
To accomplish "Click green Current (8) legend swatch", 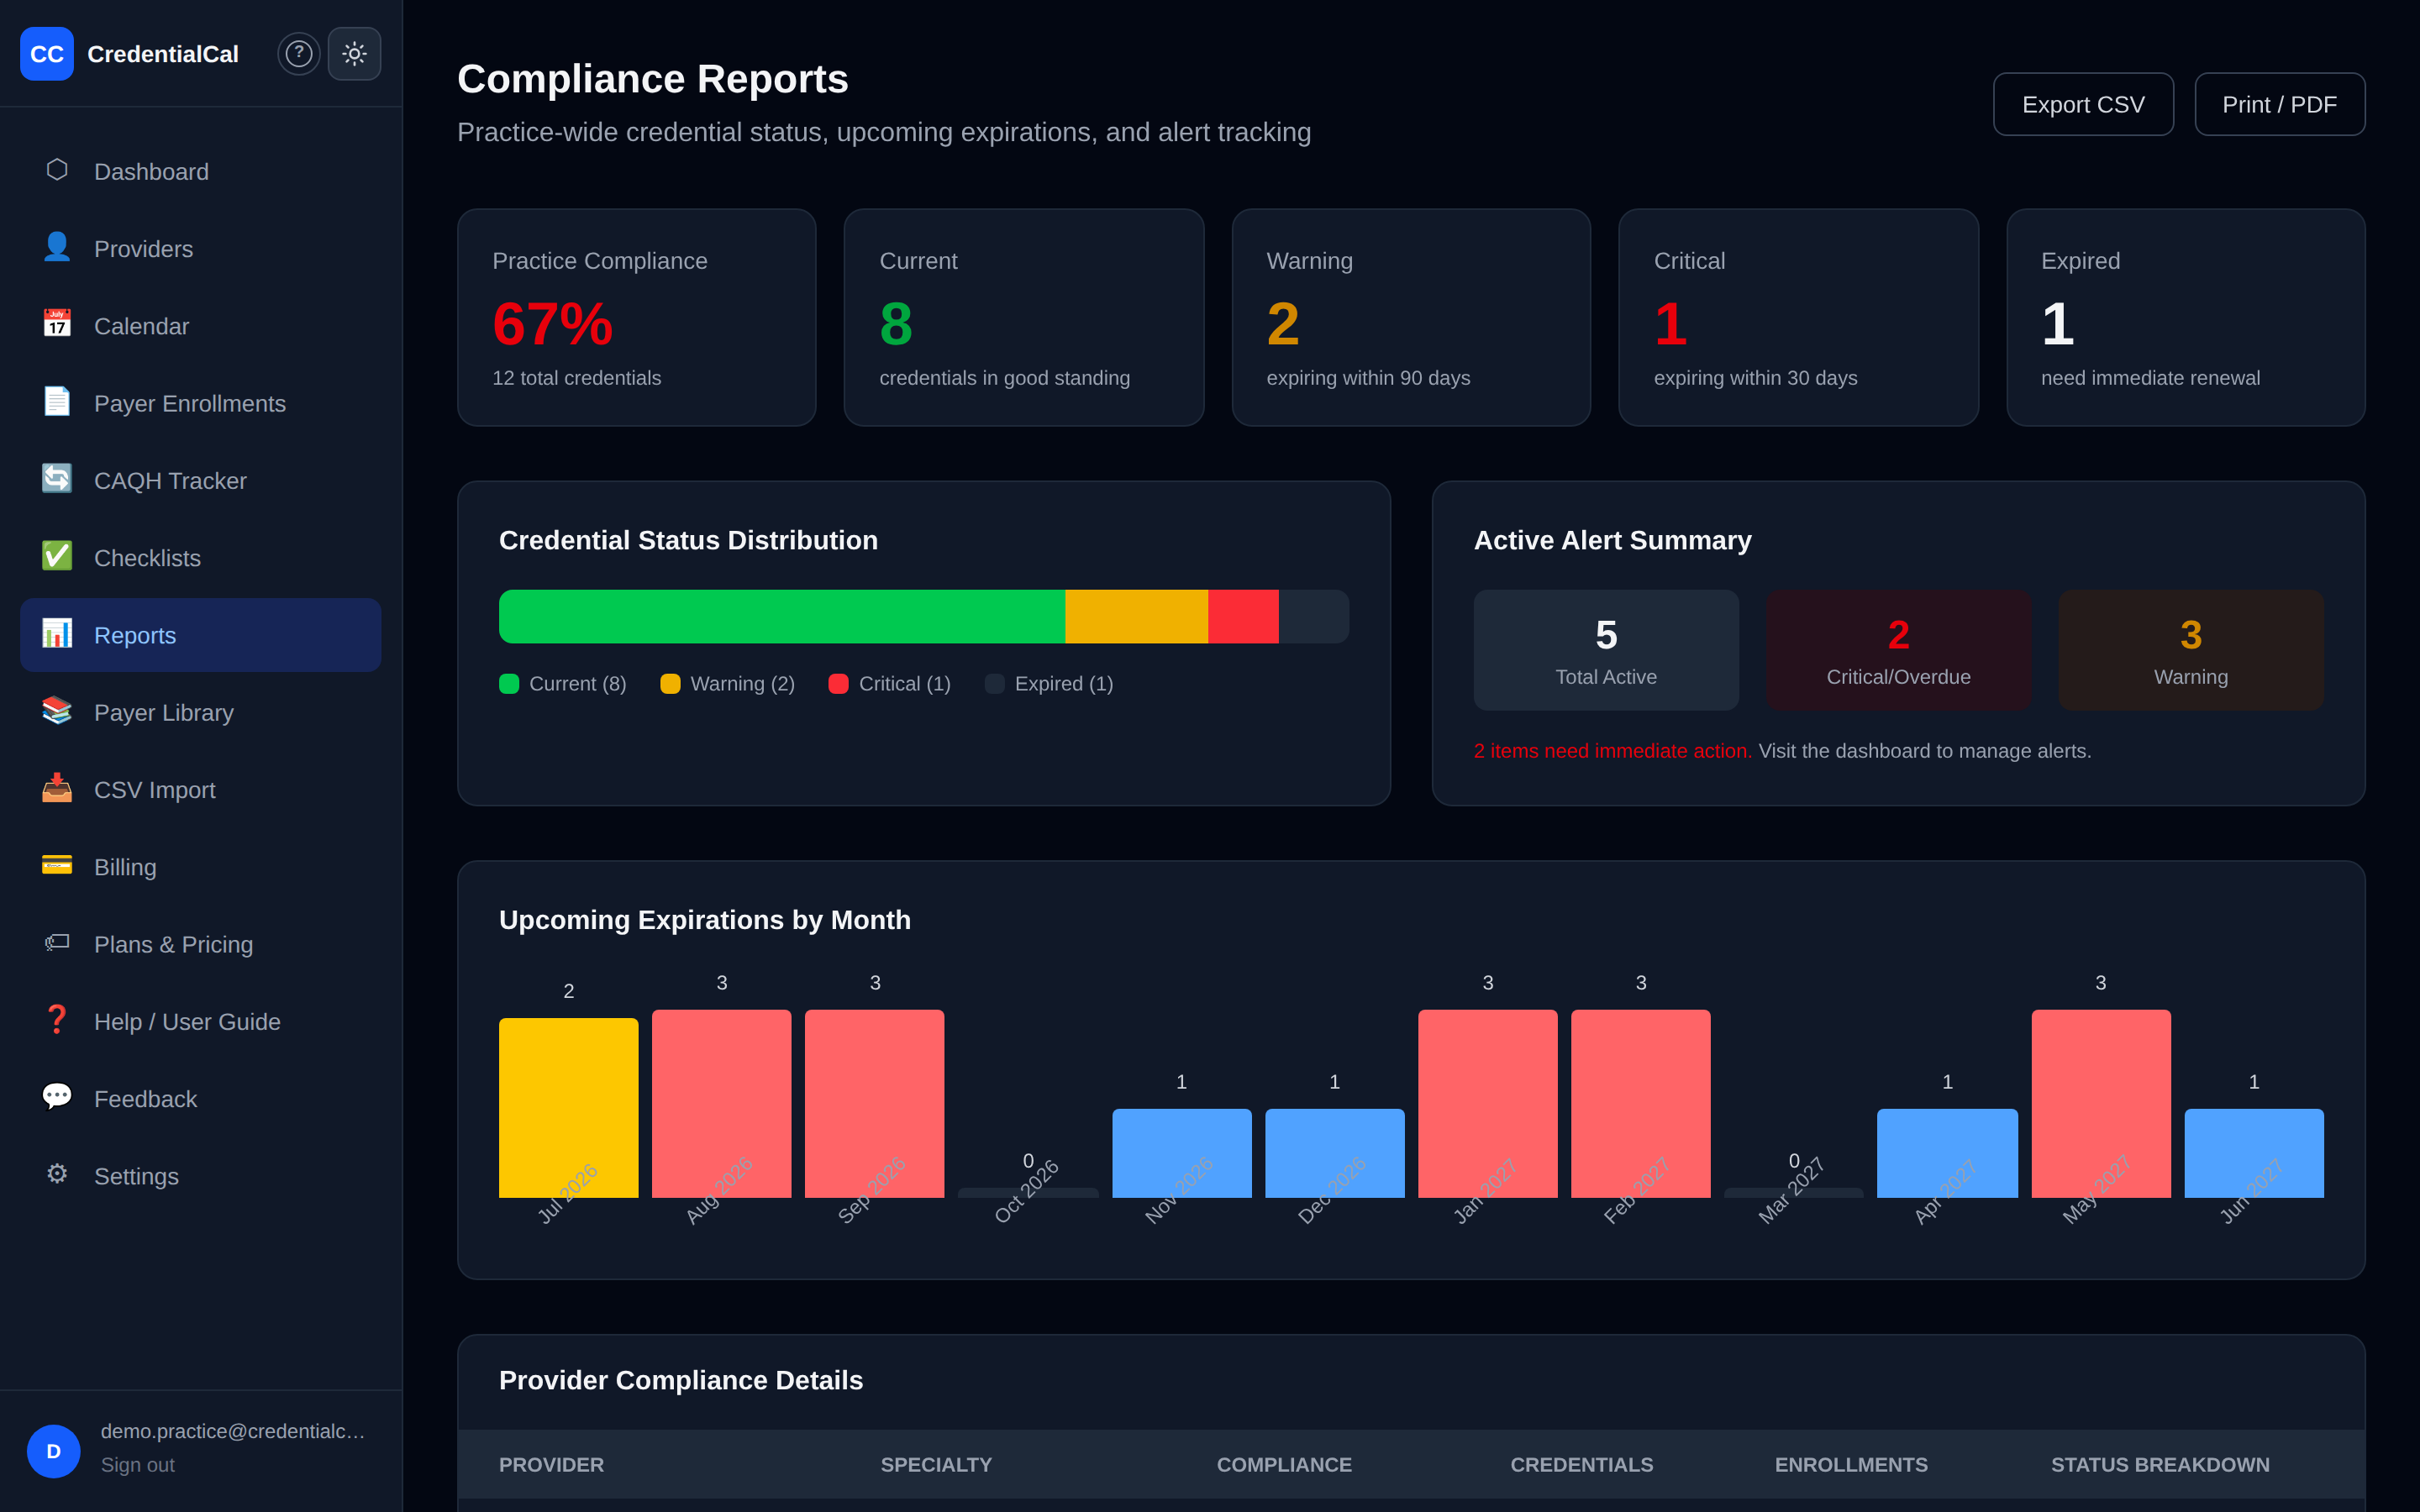I will (509, 684).
